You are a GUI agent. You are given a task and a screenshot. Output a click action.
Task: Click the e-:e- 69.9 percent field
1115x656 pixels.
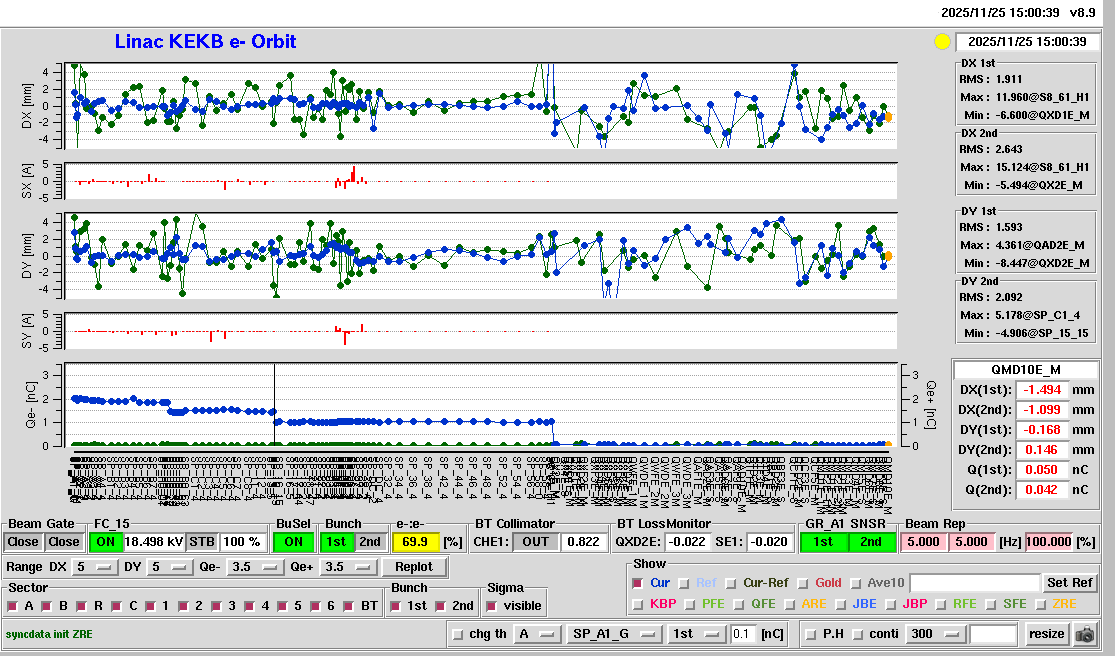tap(415, 542)
